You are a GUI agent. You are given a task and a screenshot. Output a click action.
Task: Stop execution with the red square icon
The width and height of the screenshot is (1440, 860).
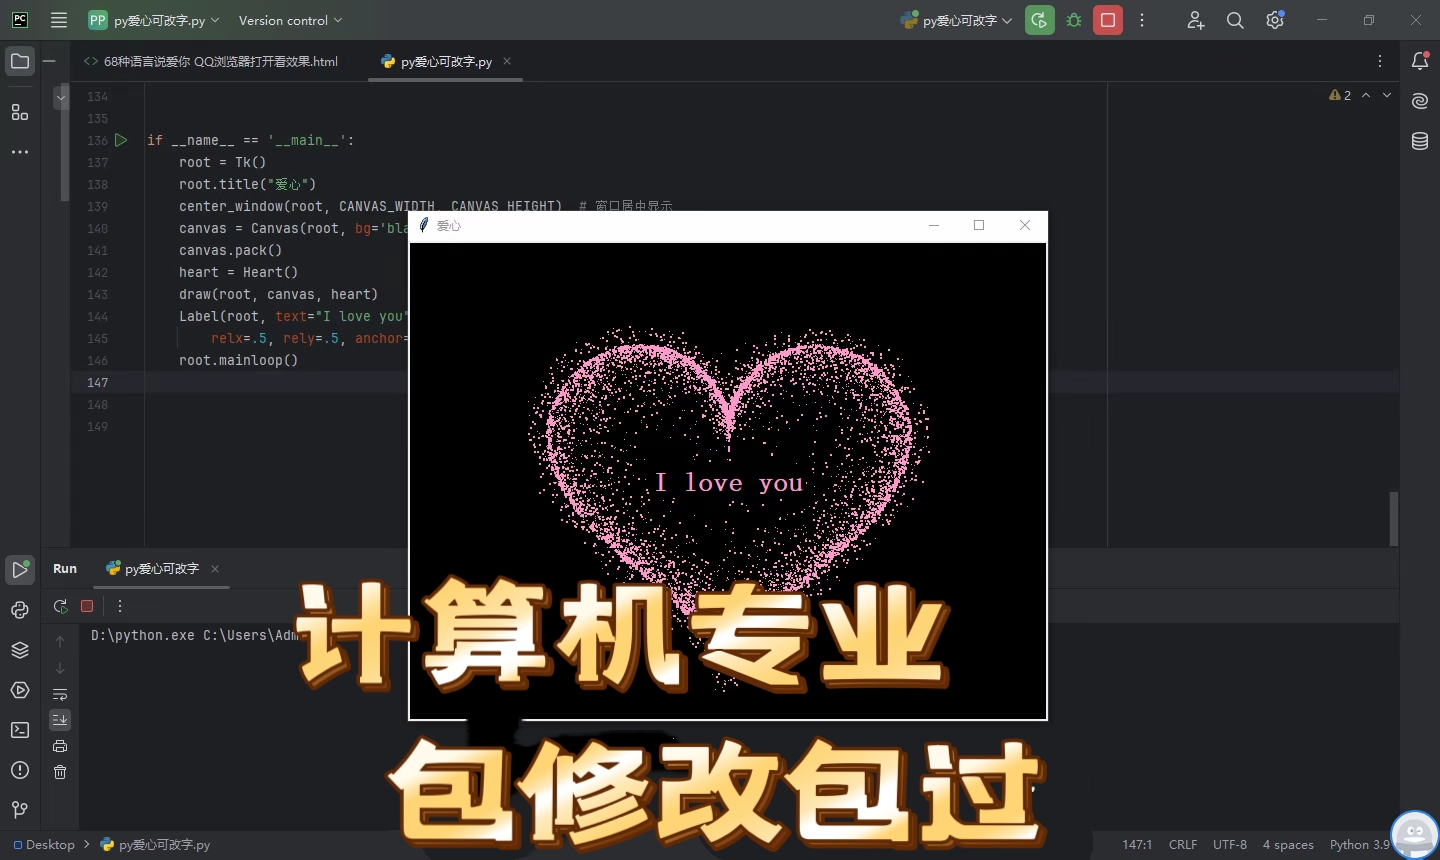pyautogui.click(x=1108, y=20)
